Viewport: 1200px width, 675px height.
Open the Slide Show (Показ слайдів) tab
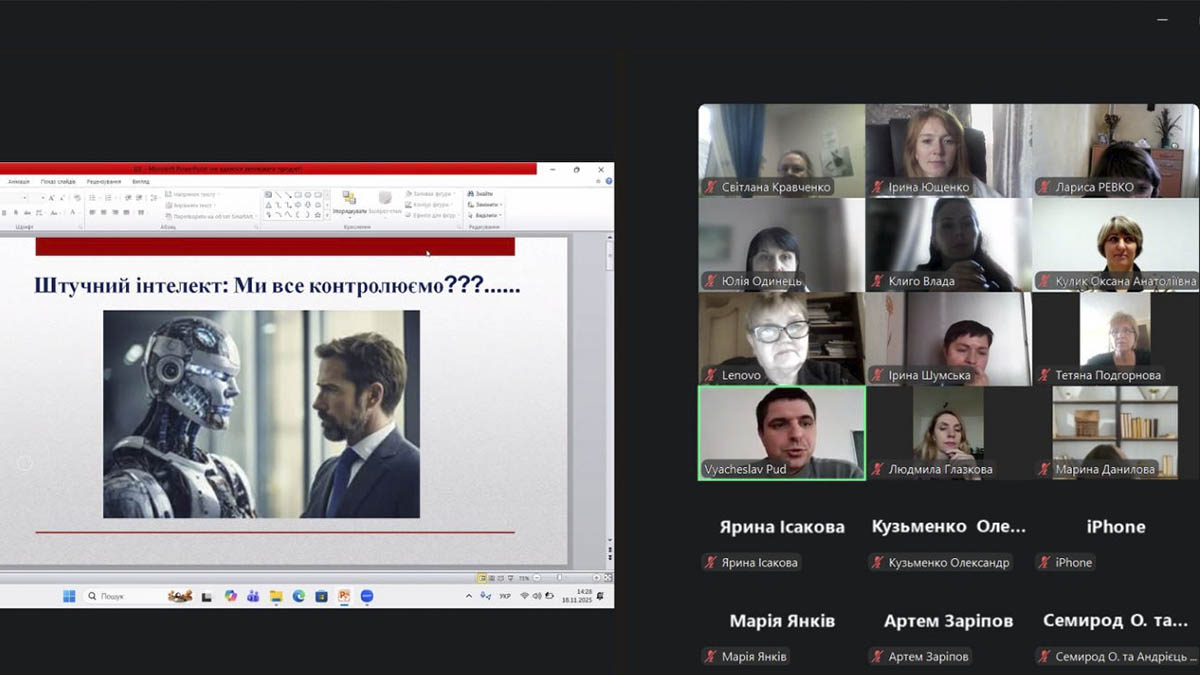click(x=58, y=182)
